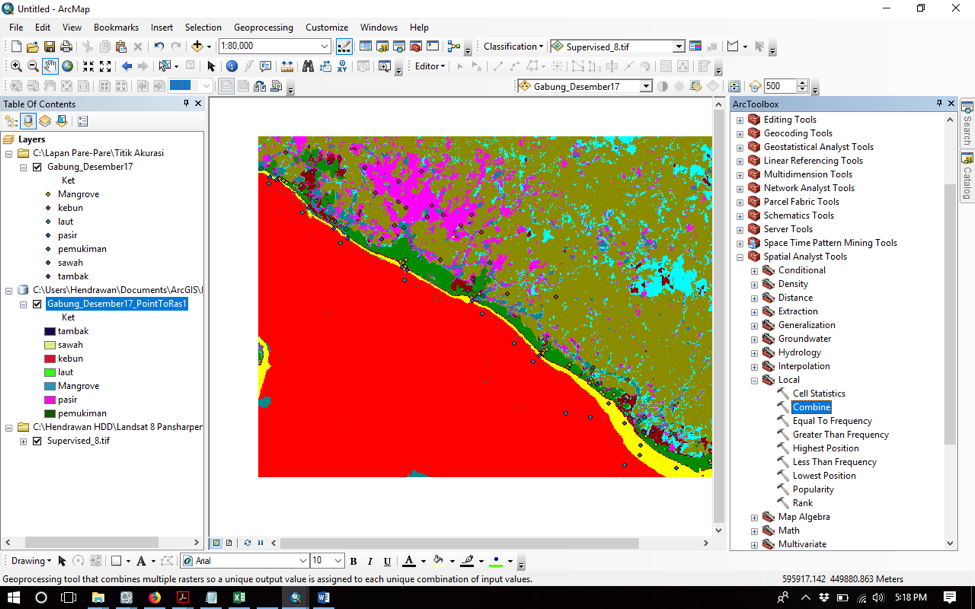Image resolution: width=975 pixels, height=609 pixels.
Task: Click the Find binoculars icon
Action: coord(308,66)
